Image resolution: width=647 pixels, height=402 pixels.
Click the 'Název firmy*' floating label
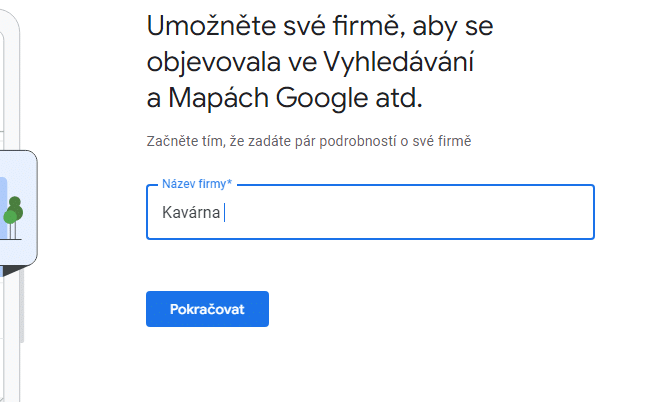(x=197, y=184)
